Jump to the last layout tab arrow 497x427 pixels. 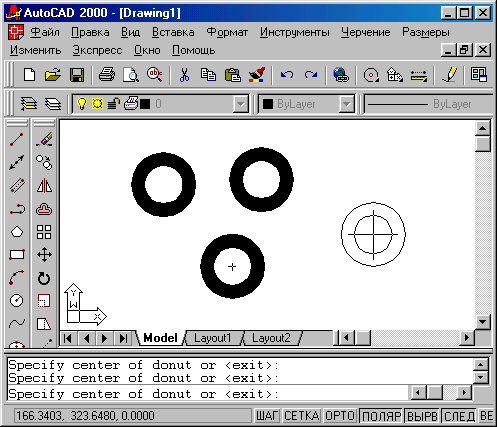click(x=123, y=339)
